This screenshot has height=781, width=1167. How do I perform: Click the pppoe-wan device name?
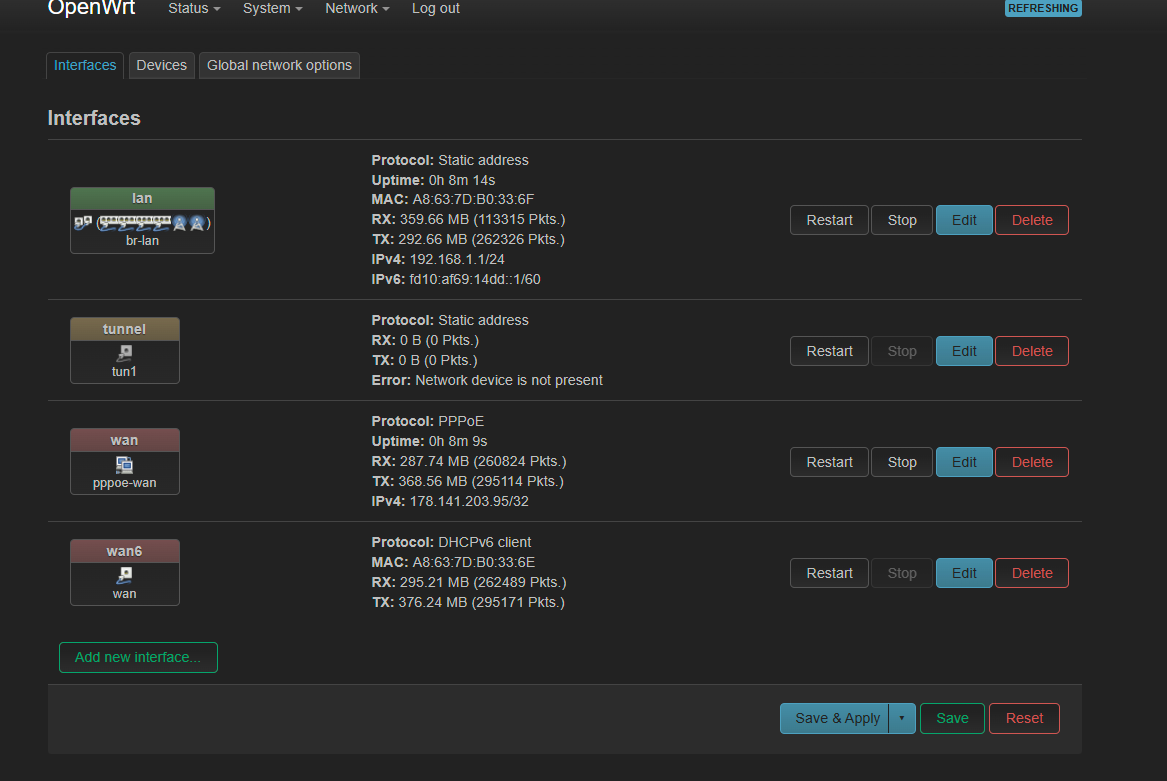(124, 482)
